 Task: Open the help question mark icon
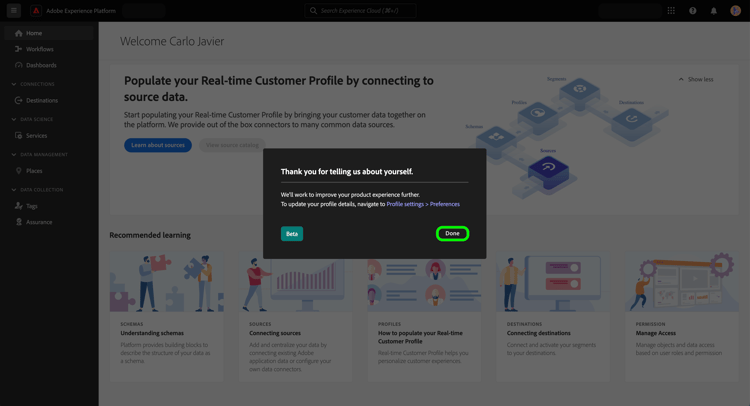tap(693, 11)
